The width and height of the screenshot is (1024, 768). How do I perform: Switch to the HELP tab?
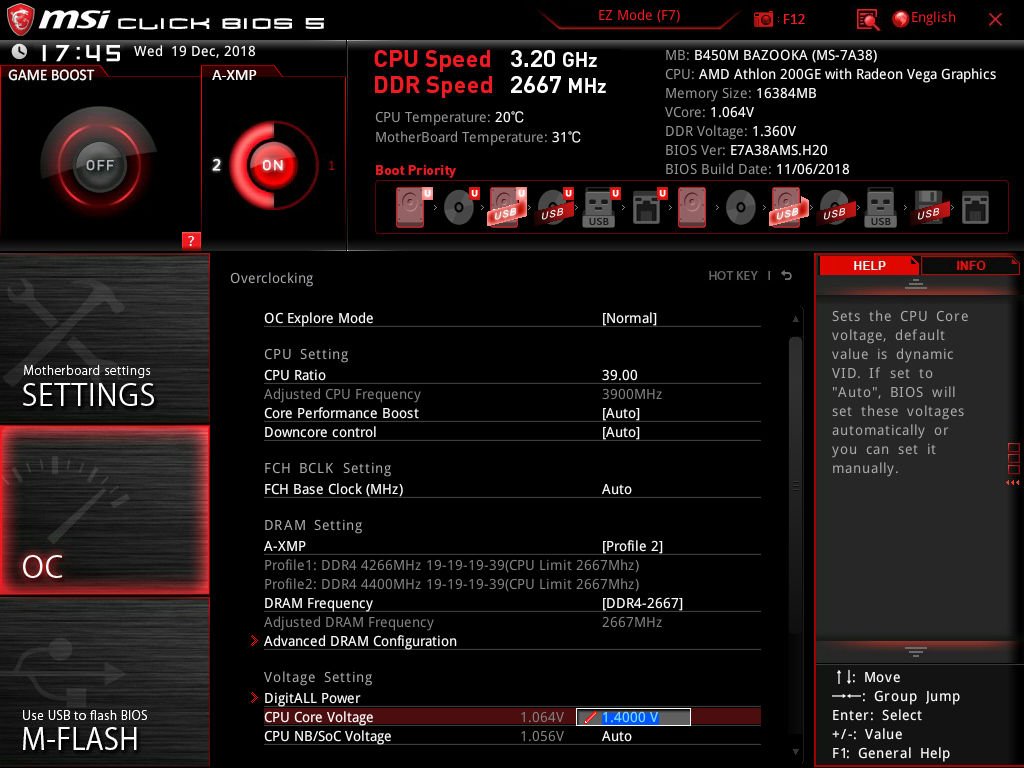click(869, 265)
